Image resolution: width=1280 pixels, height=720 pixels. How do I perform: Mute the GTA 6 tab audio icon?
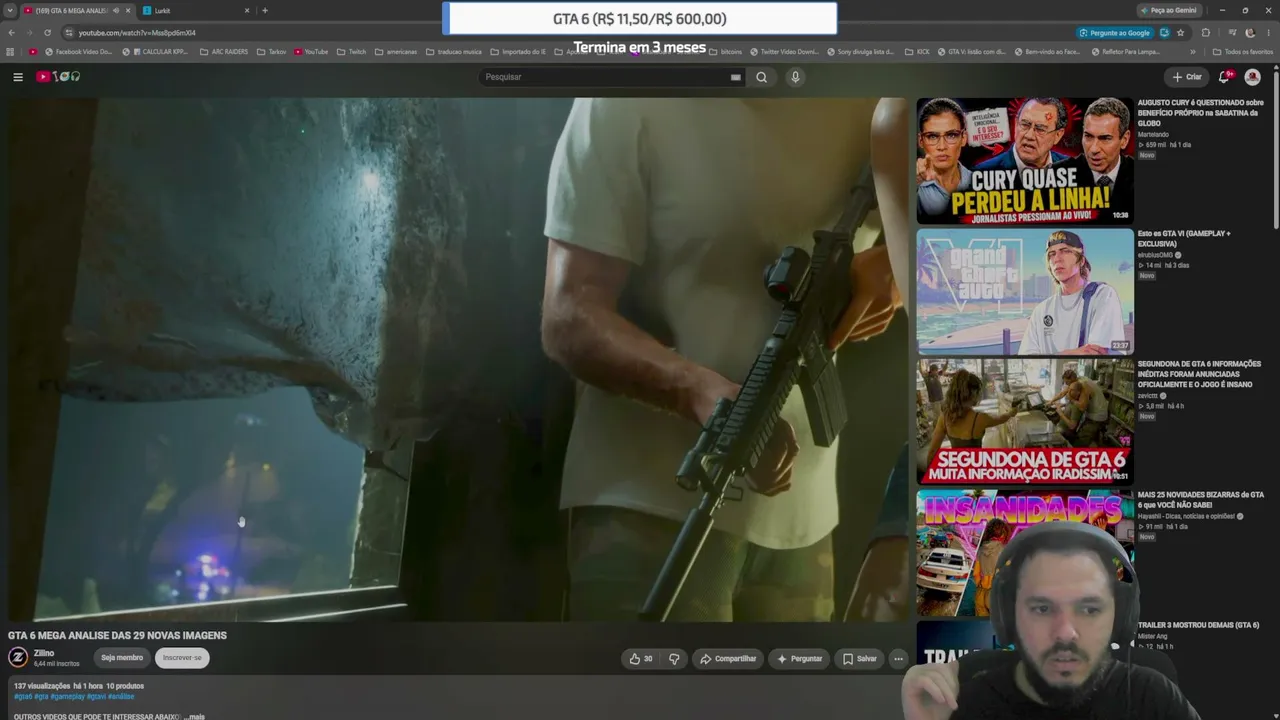click(x=115, y=10)
